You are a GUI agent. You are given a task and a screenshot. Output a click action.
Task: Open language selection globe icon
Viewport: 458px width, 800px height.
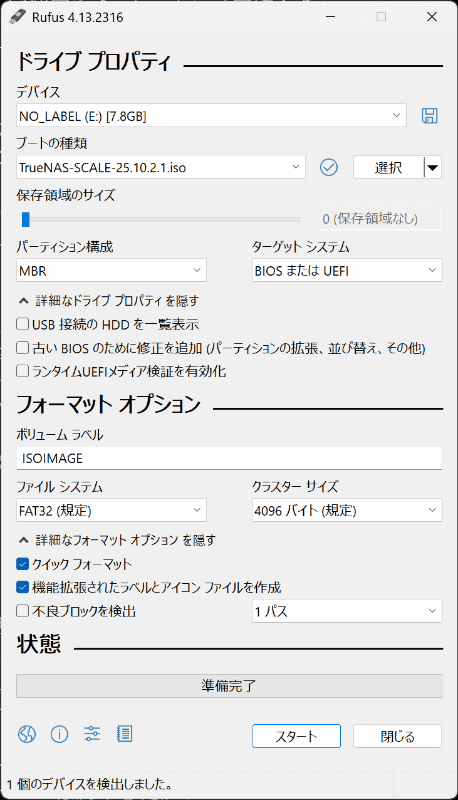coord(27,735)
